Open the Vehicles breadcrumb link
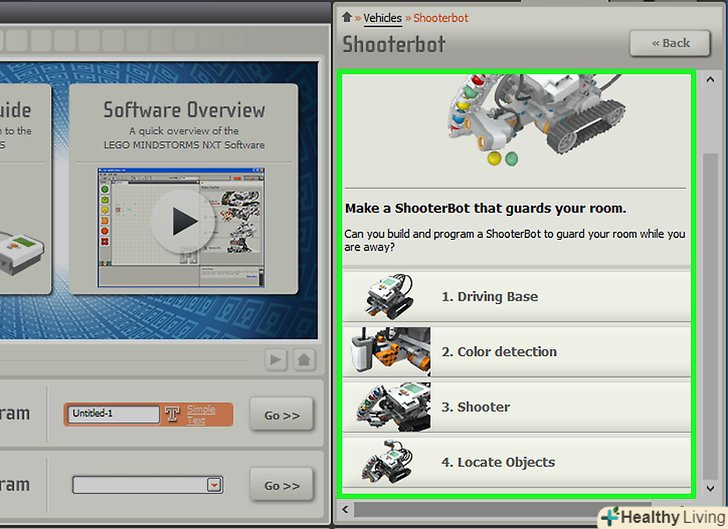 tap(382, 18)
